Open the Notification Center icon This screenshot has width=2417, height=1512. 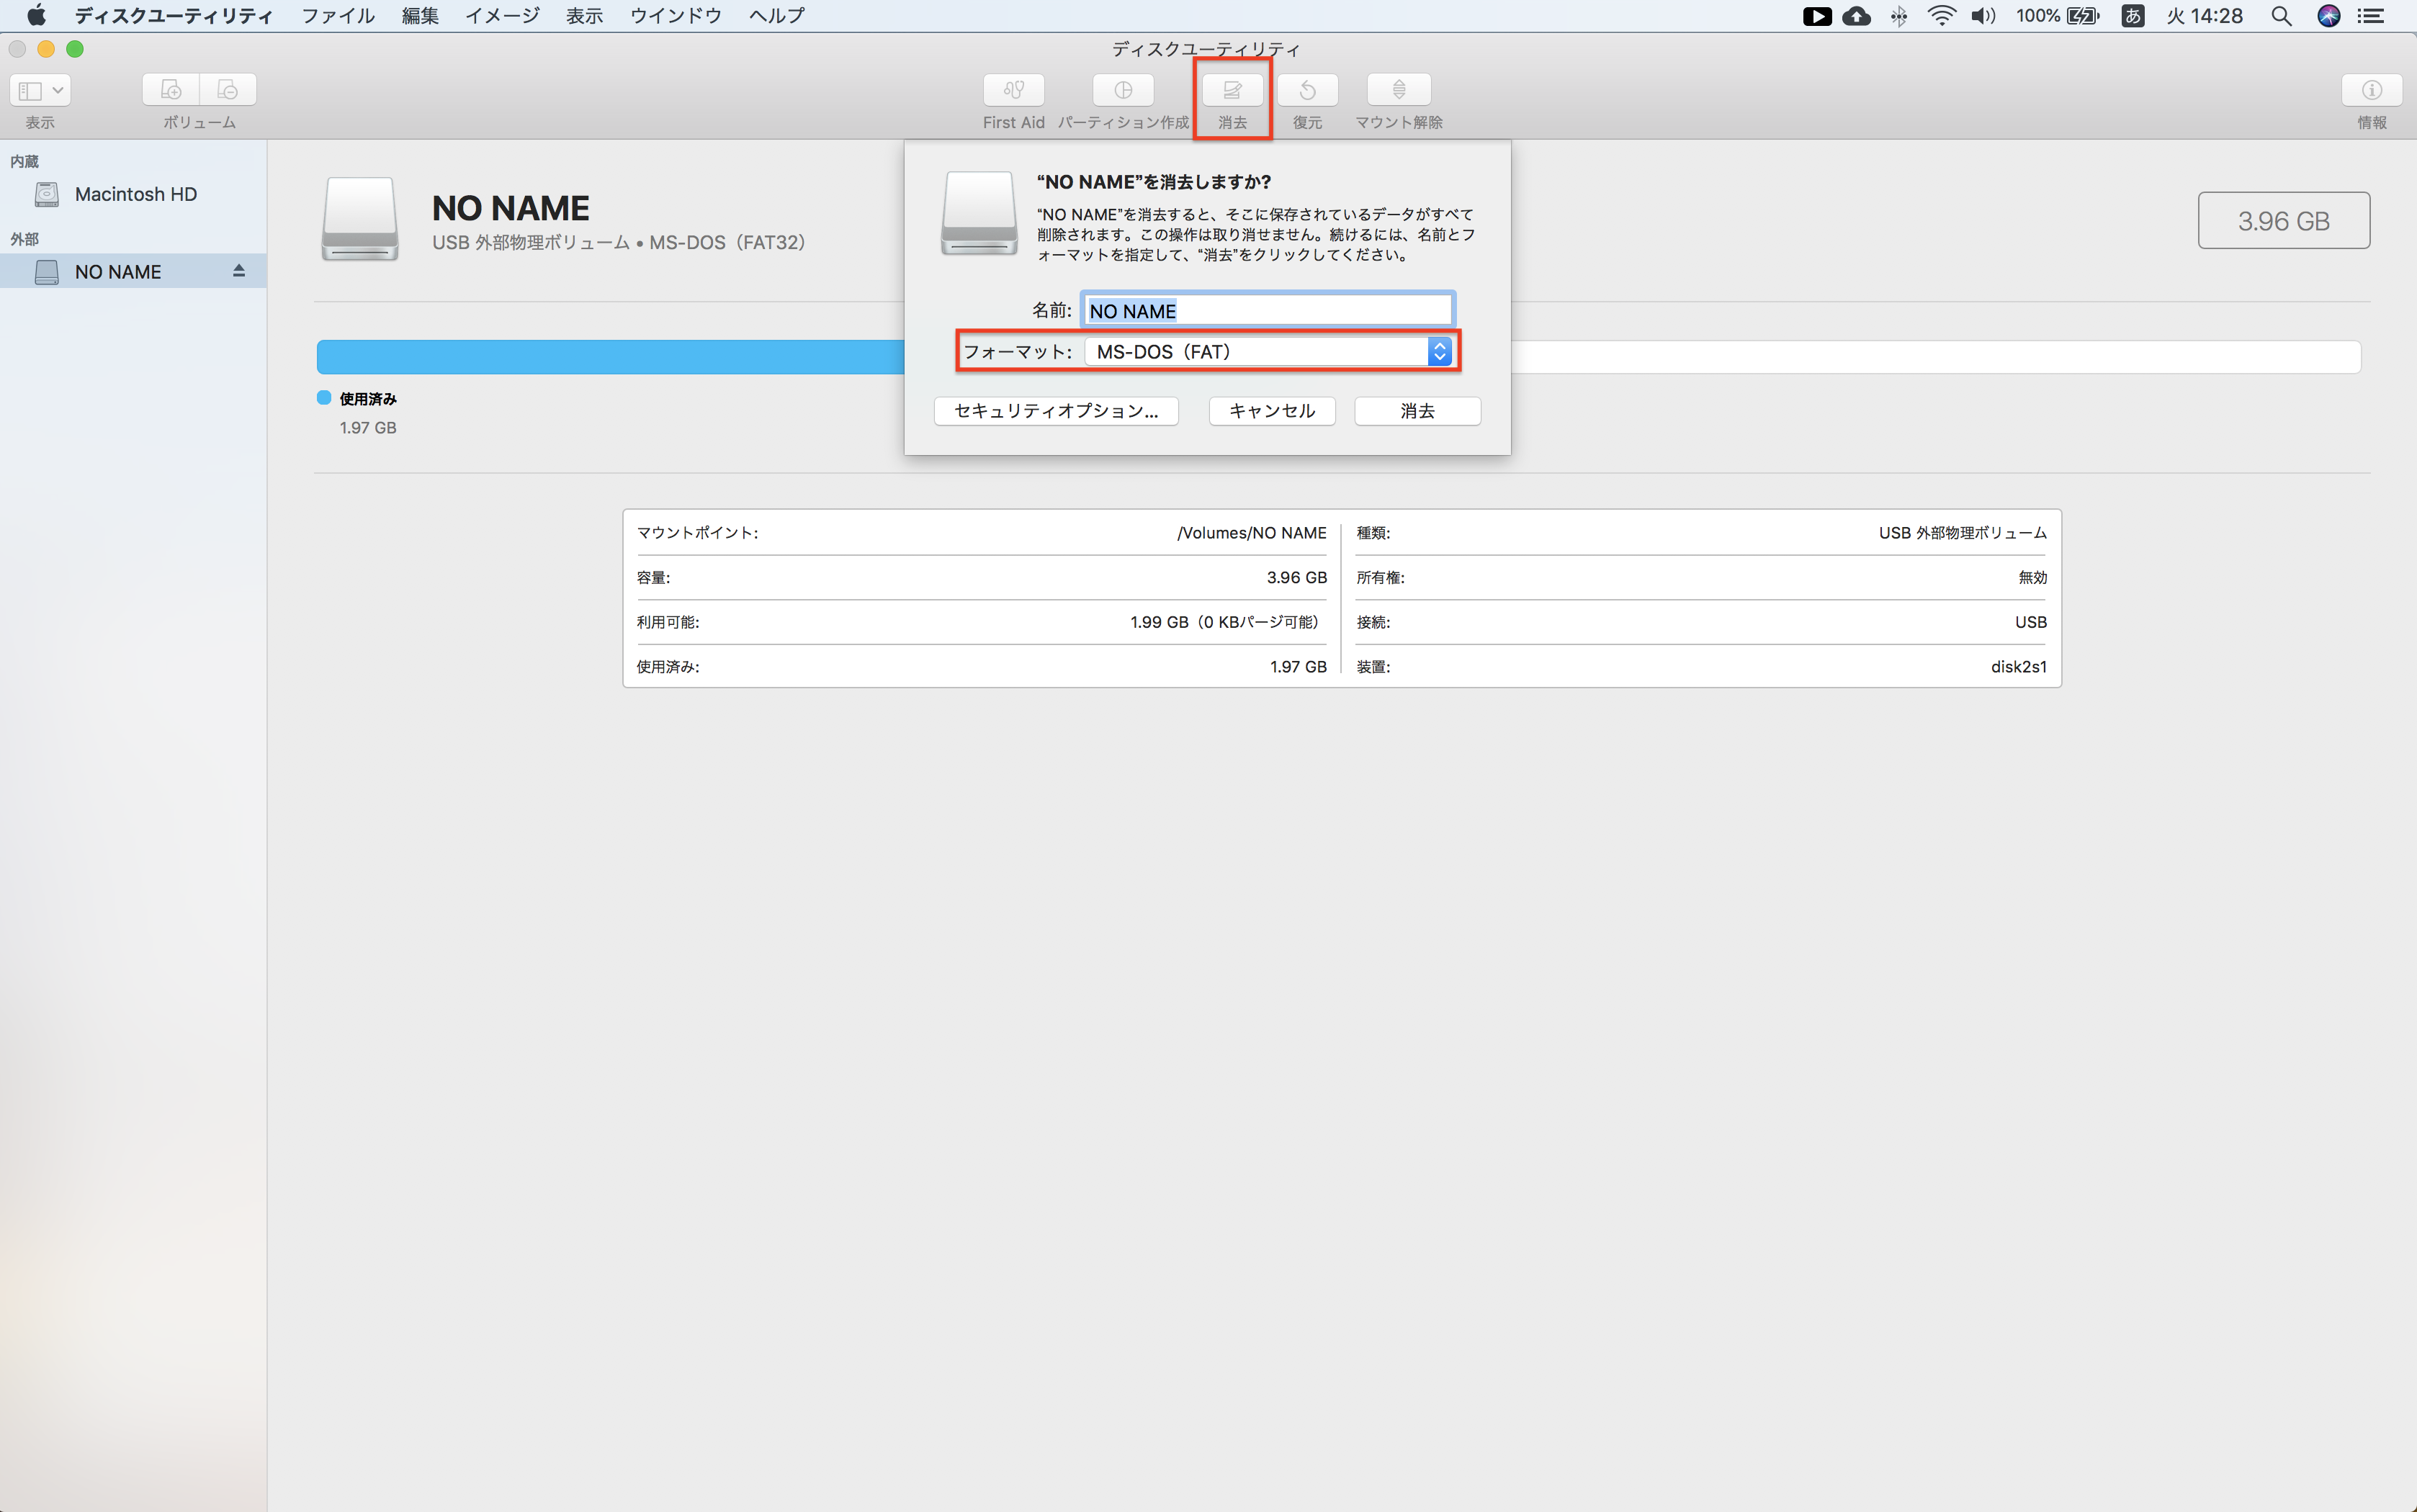(2371, 15)
